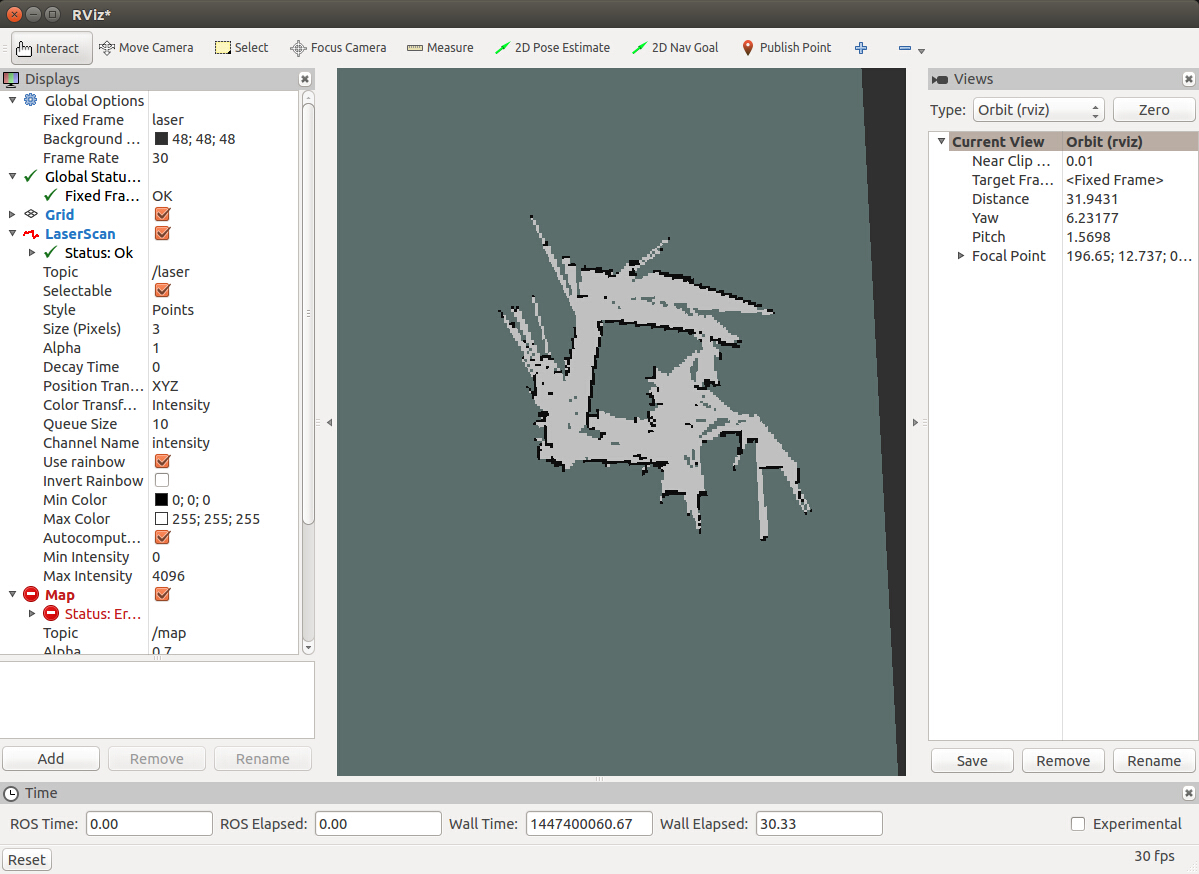Disable the Grid display checkbox
Image resolution: width=1199 pixels, height=874 pixels.
point(162,215)
